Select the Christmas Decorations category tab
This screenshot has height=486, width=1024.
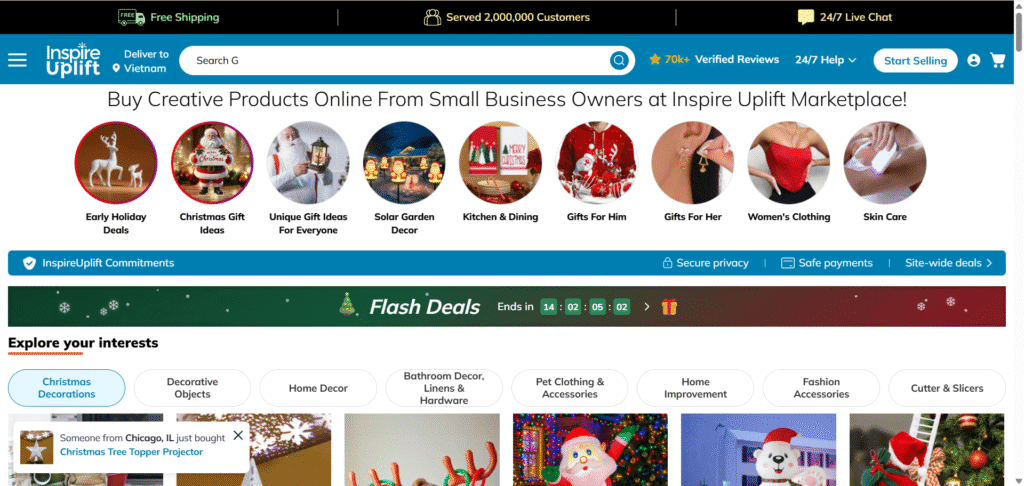(67, 388)
